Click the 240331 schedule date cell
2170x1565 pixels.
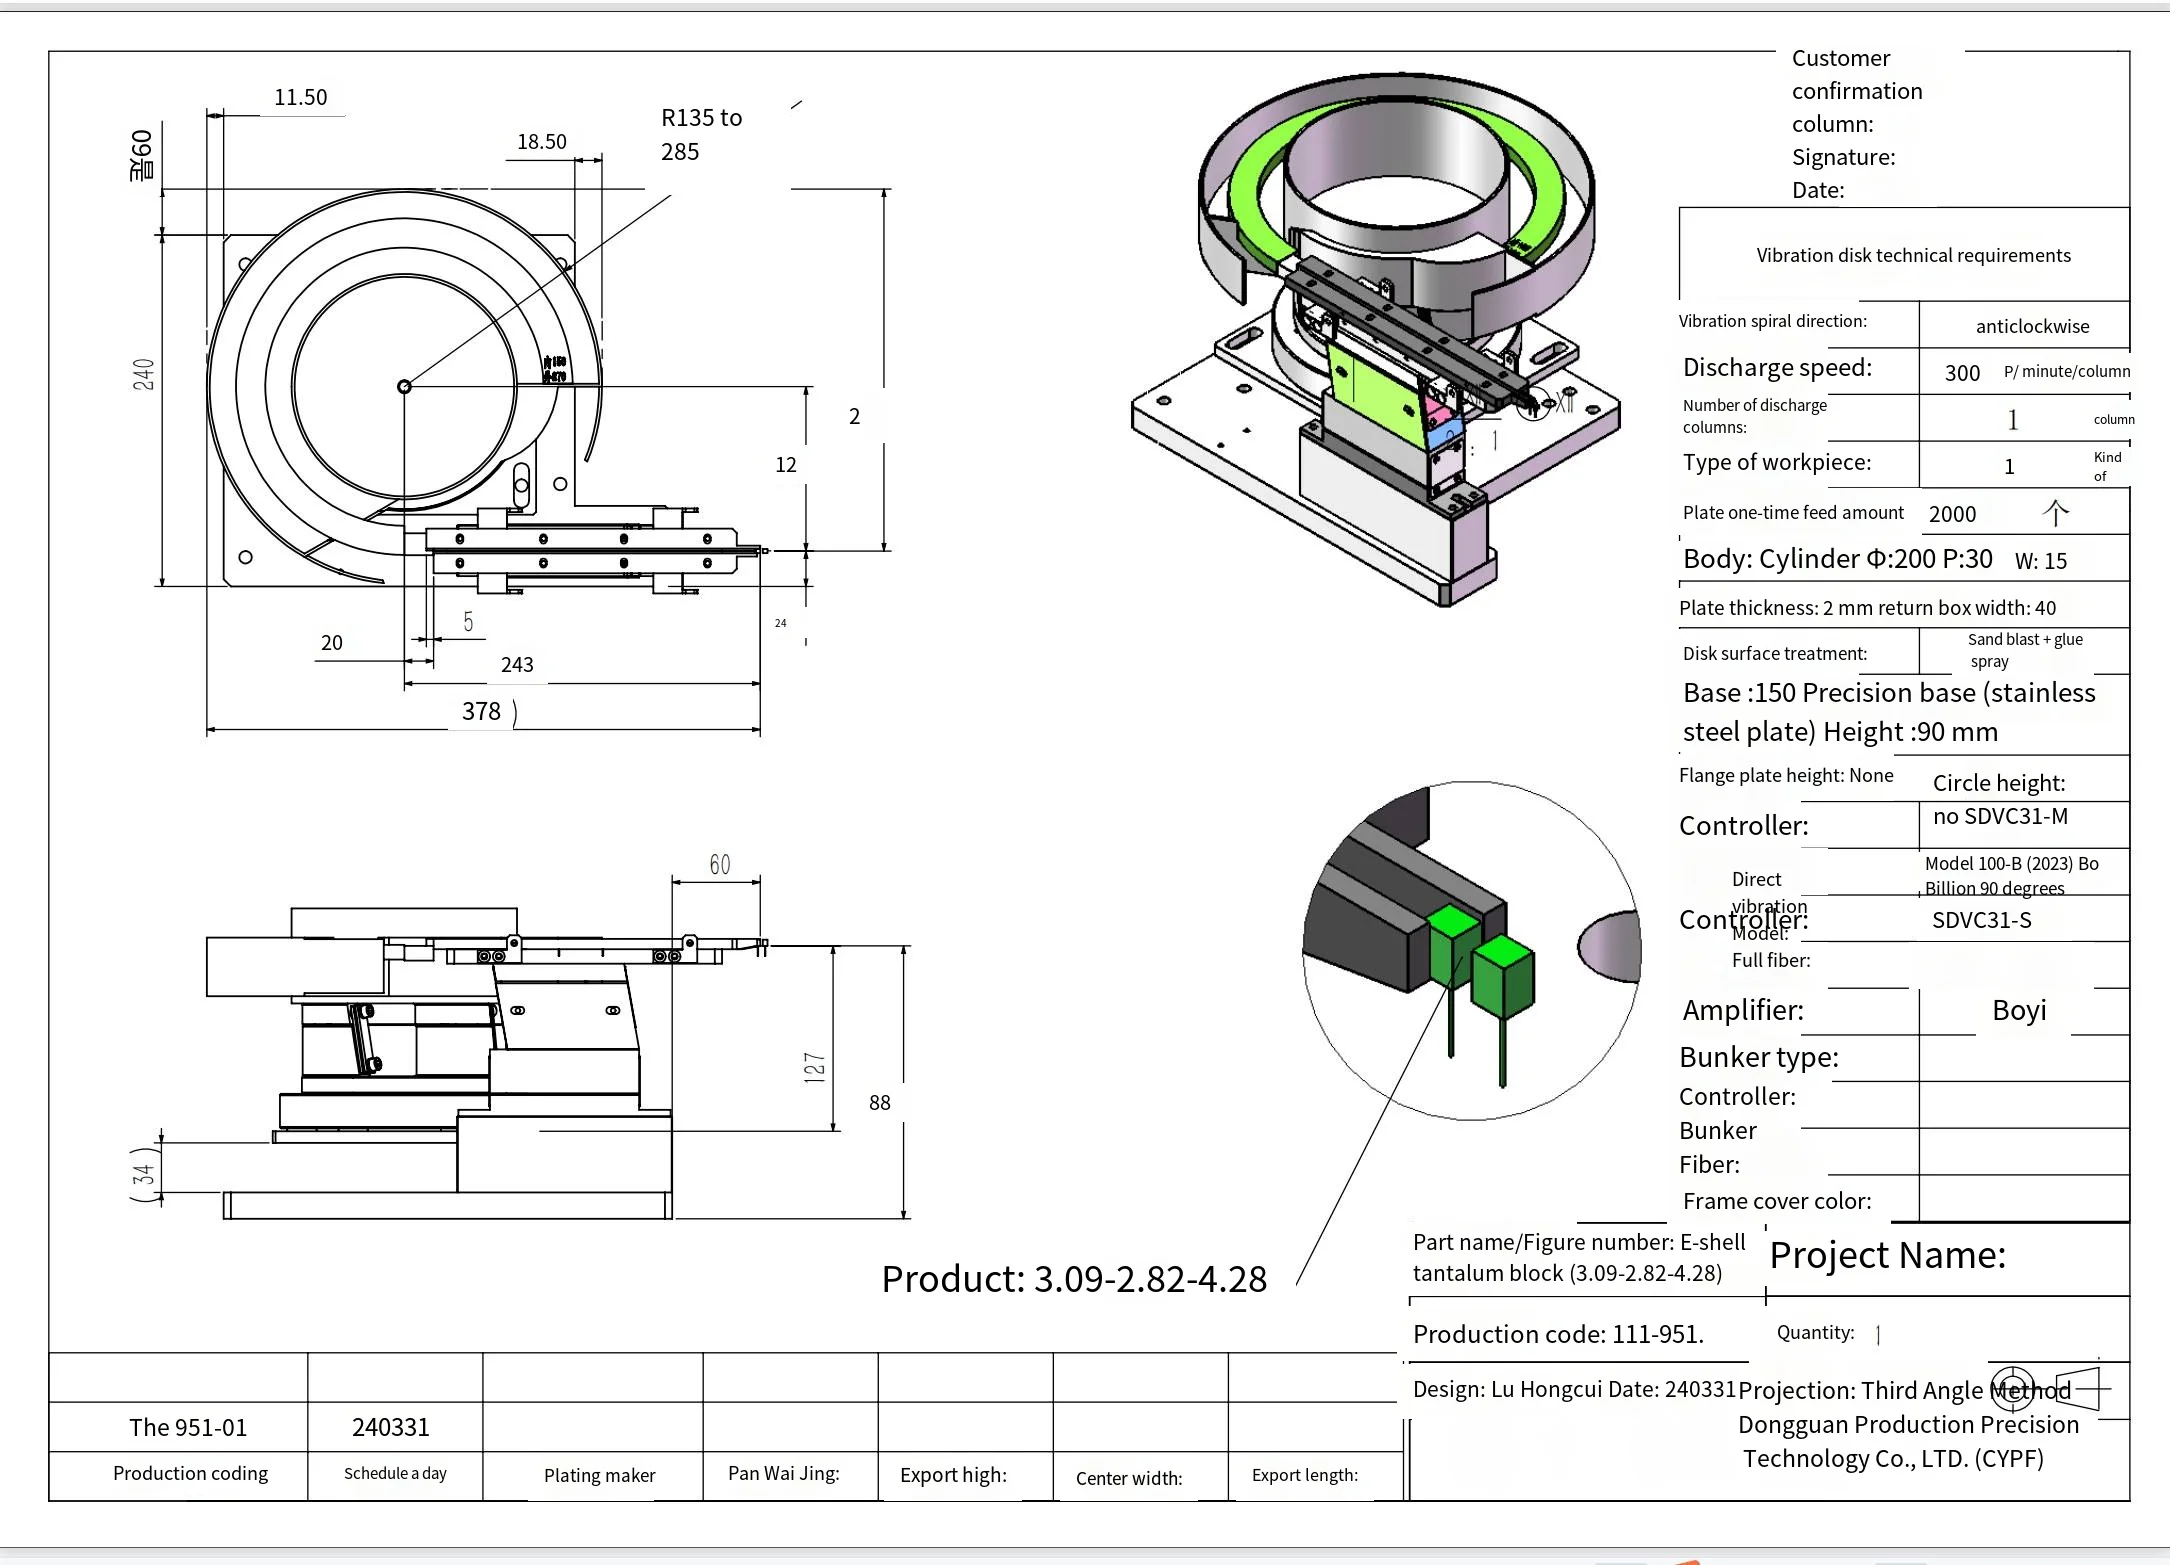coord(390,1427)
